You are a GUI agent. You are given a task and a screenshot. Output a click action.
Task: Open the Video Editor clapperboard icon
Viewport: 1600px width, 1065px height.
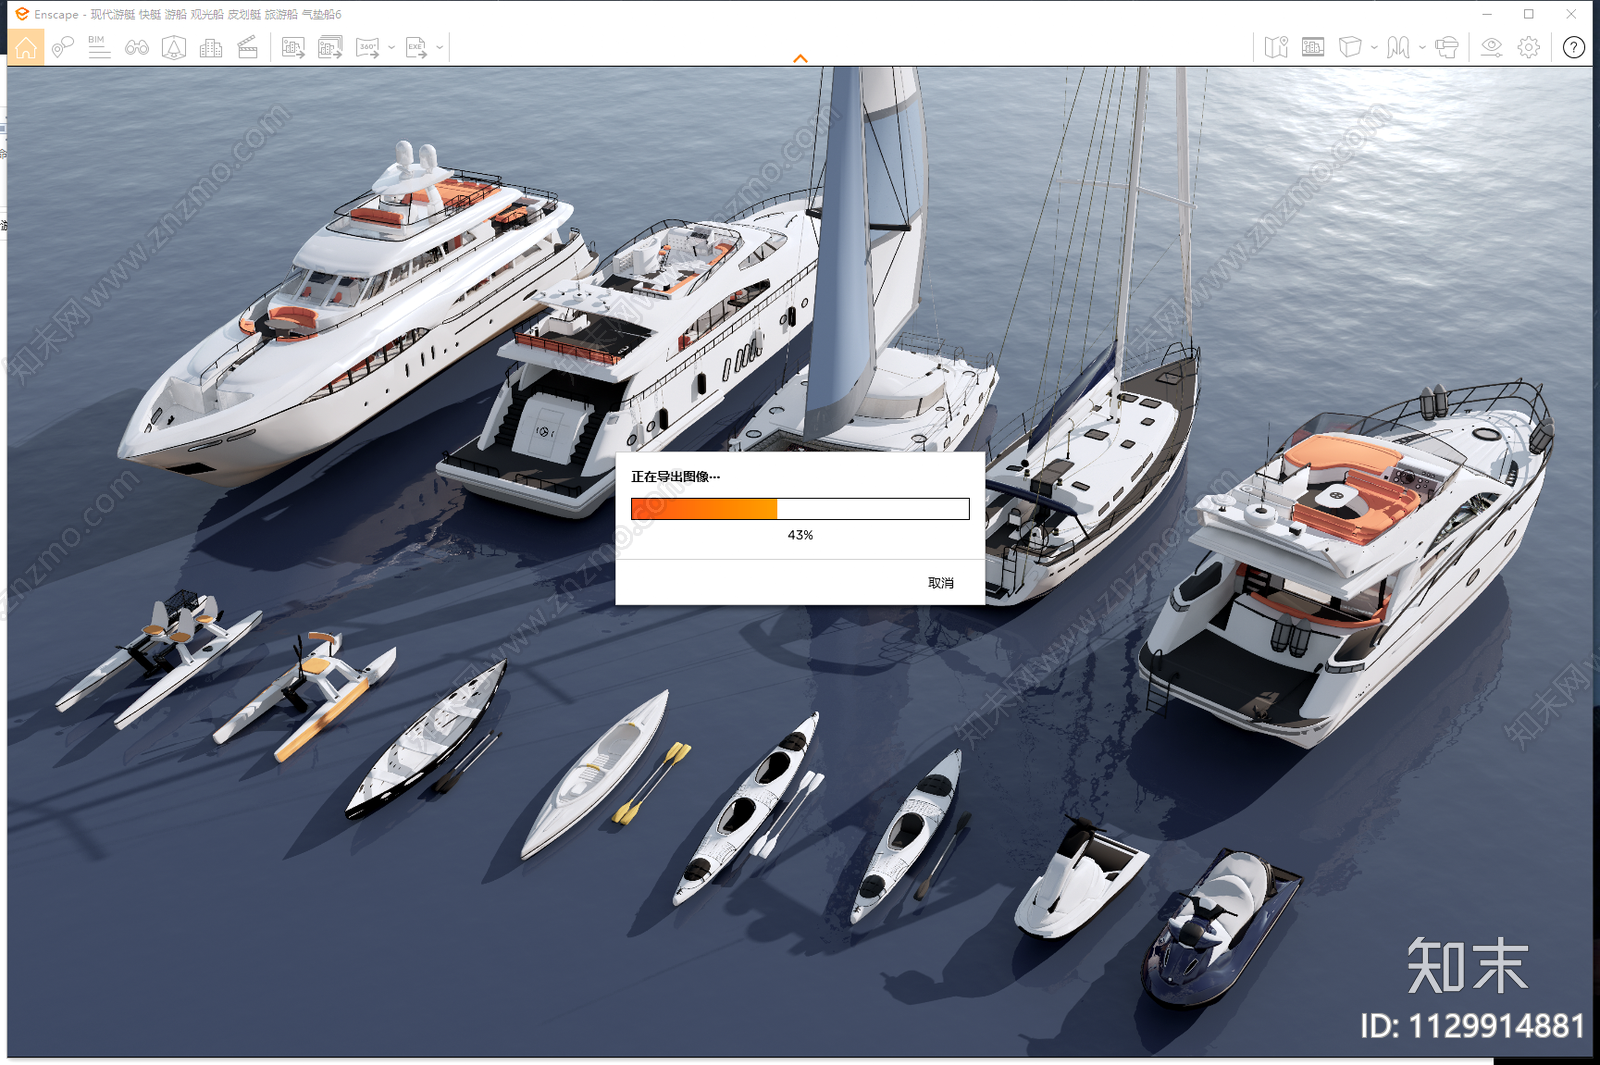(x=248, y=47)
